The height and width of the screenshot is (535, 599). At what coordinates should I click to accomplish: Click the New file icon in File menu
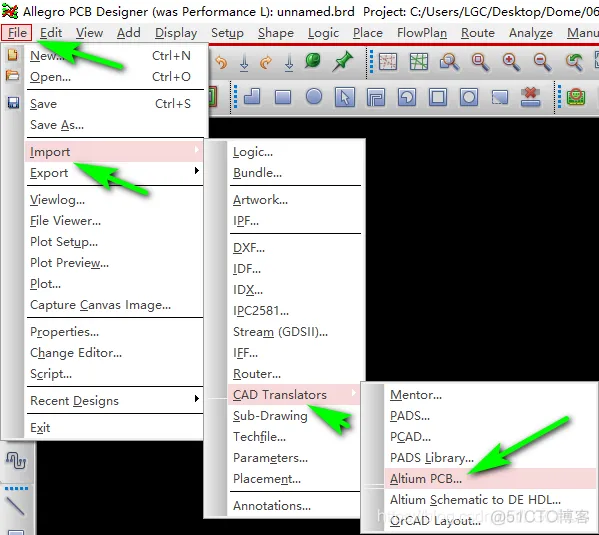13,55
